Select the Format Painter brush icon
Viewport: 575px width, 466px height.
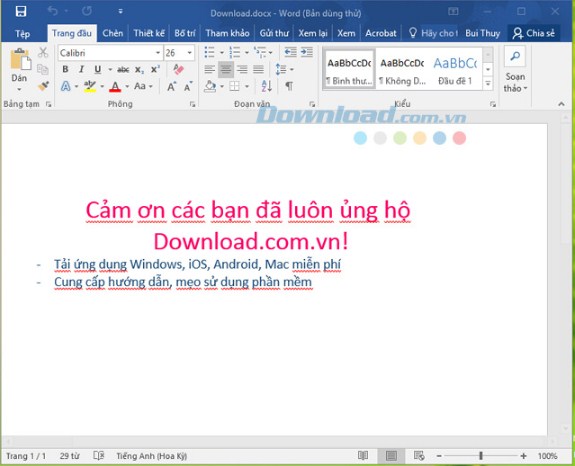coord(43,86)
